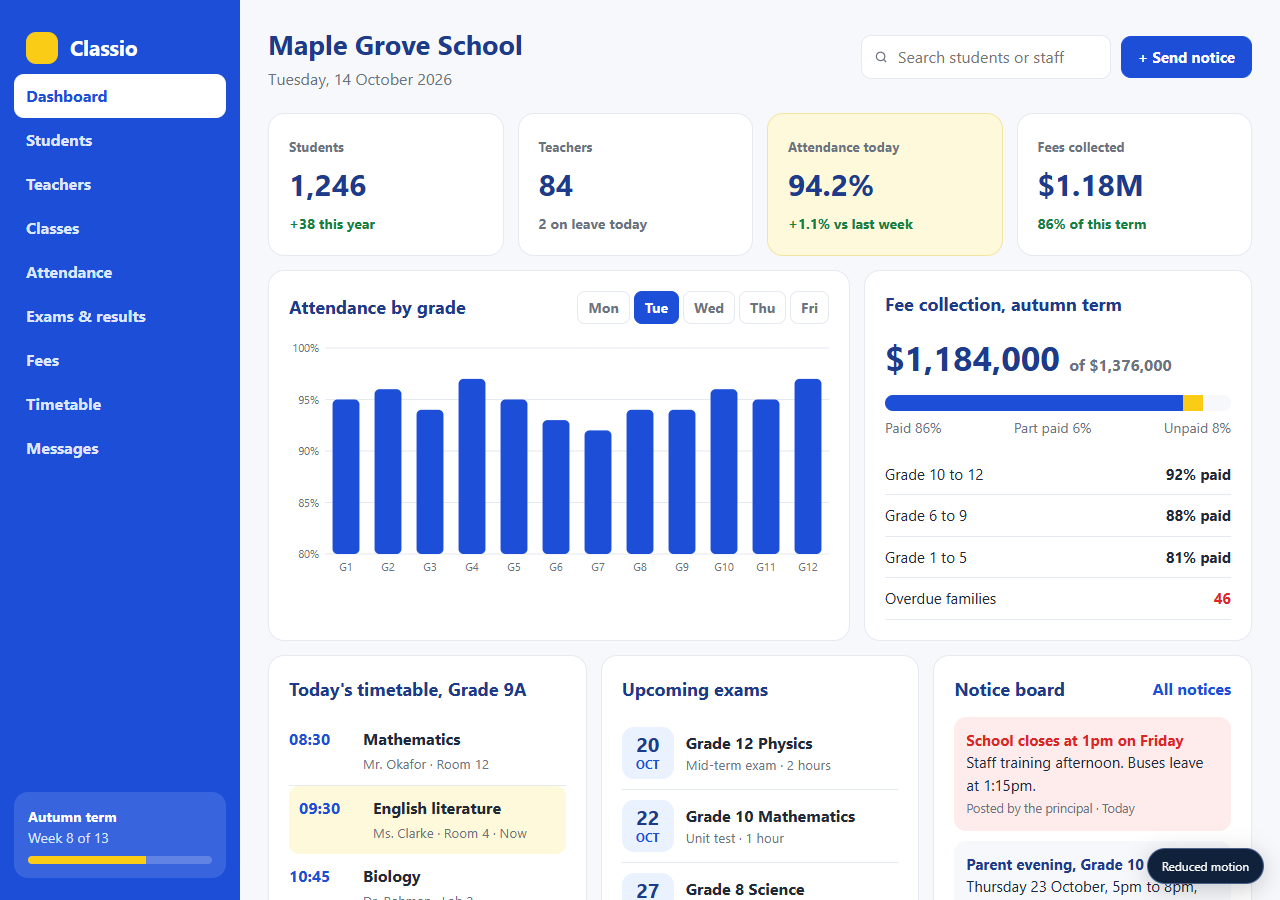Select the Fri day tab
The image size is (1280, 900).
pyautogui.click(x=810, y=308)
